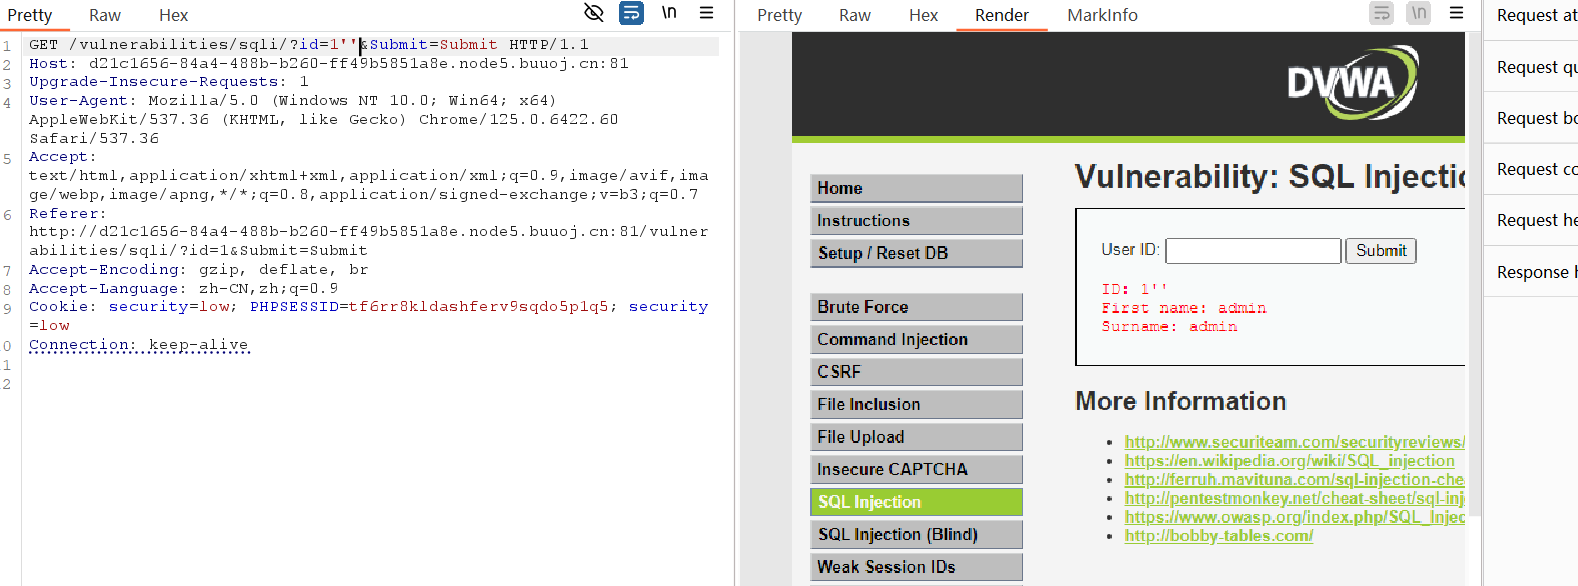
Task: Click the Connection: keep-alive line
Action: [x=138, y=345]
